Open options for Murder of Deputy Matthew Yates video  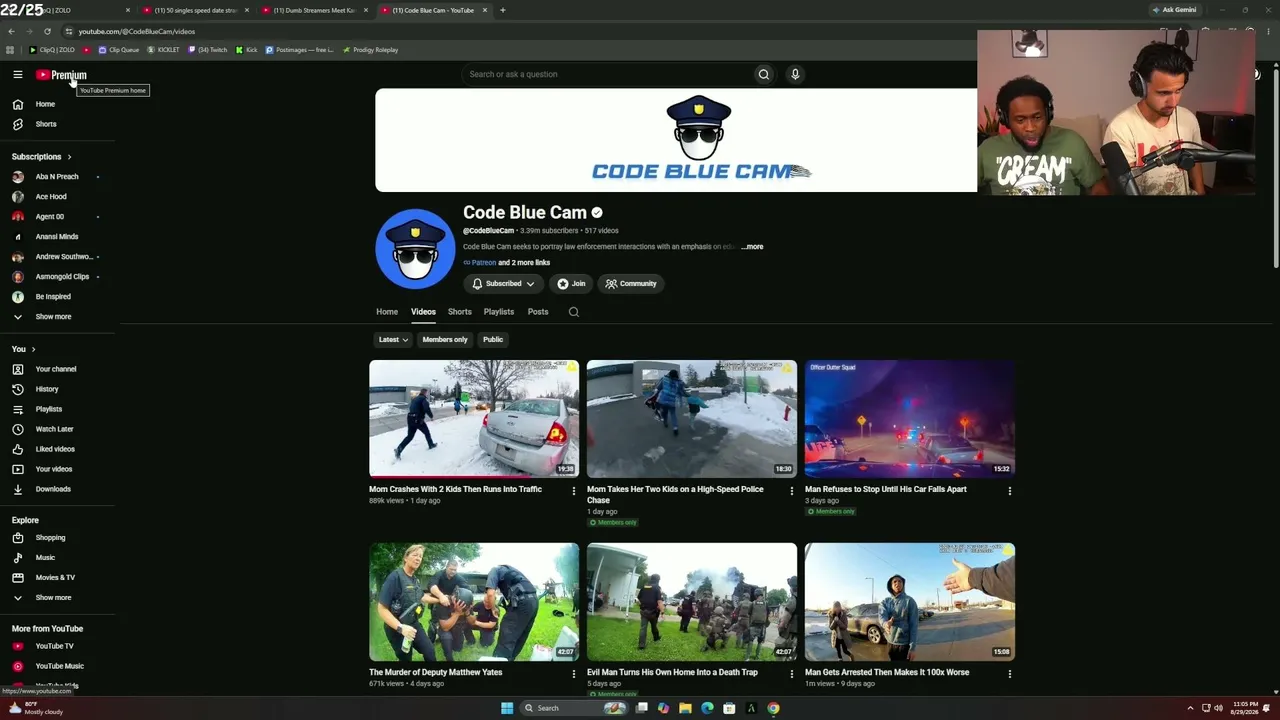[574, 674]
